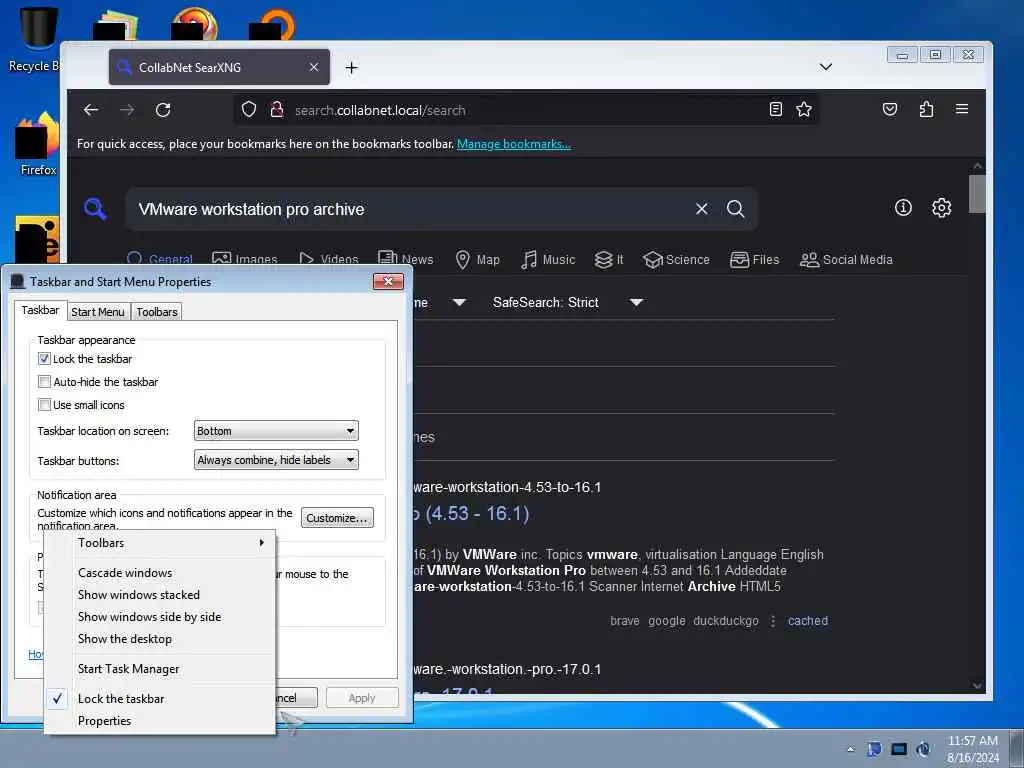Select the Files search category

click(x=754, y=259)
